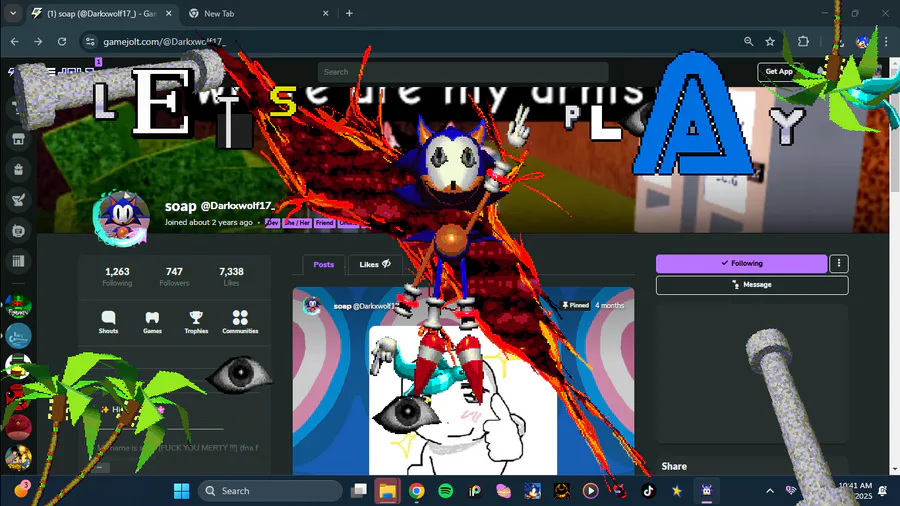Click the browser address bar URL
The image size is (900, 506).
pyautogui.click(x=164, y=42)
